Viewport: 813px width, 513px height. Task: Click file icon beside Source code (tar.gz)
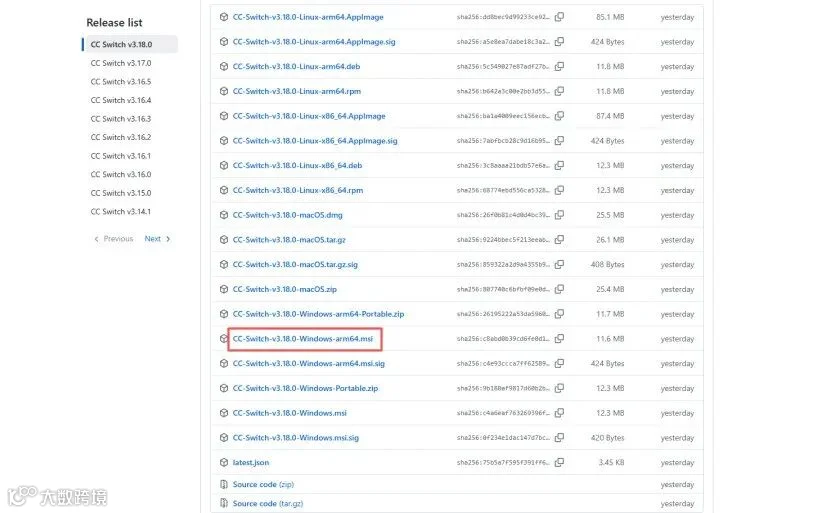(224, 503)
